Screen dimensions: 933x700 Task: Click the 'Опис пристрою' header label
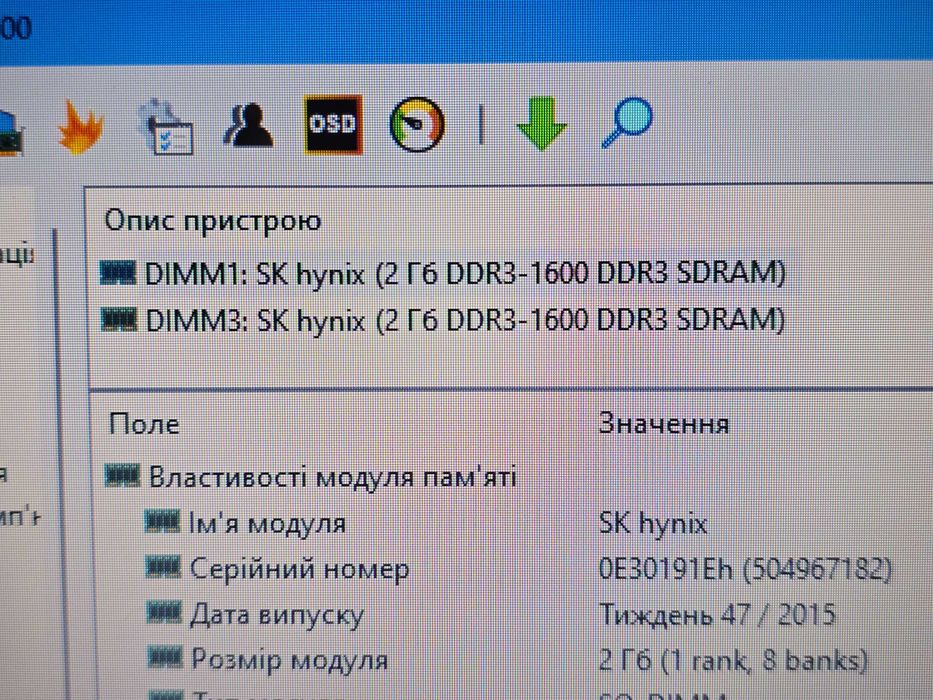coord(213,221)
